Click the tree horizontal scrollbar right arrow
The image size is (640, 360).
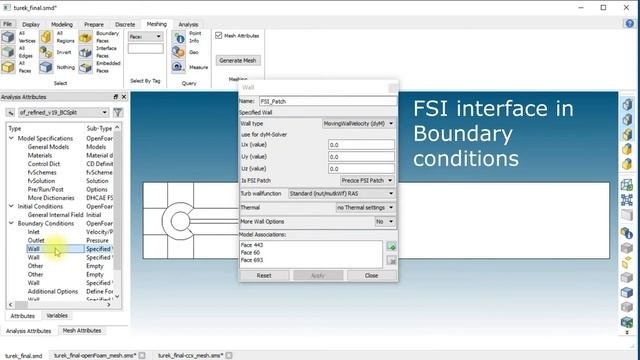109,304
